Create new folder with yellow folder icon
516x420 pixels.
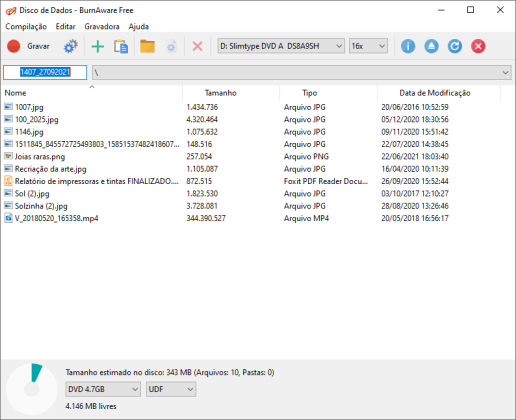(147, 46)
